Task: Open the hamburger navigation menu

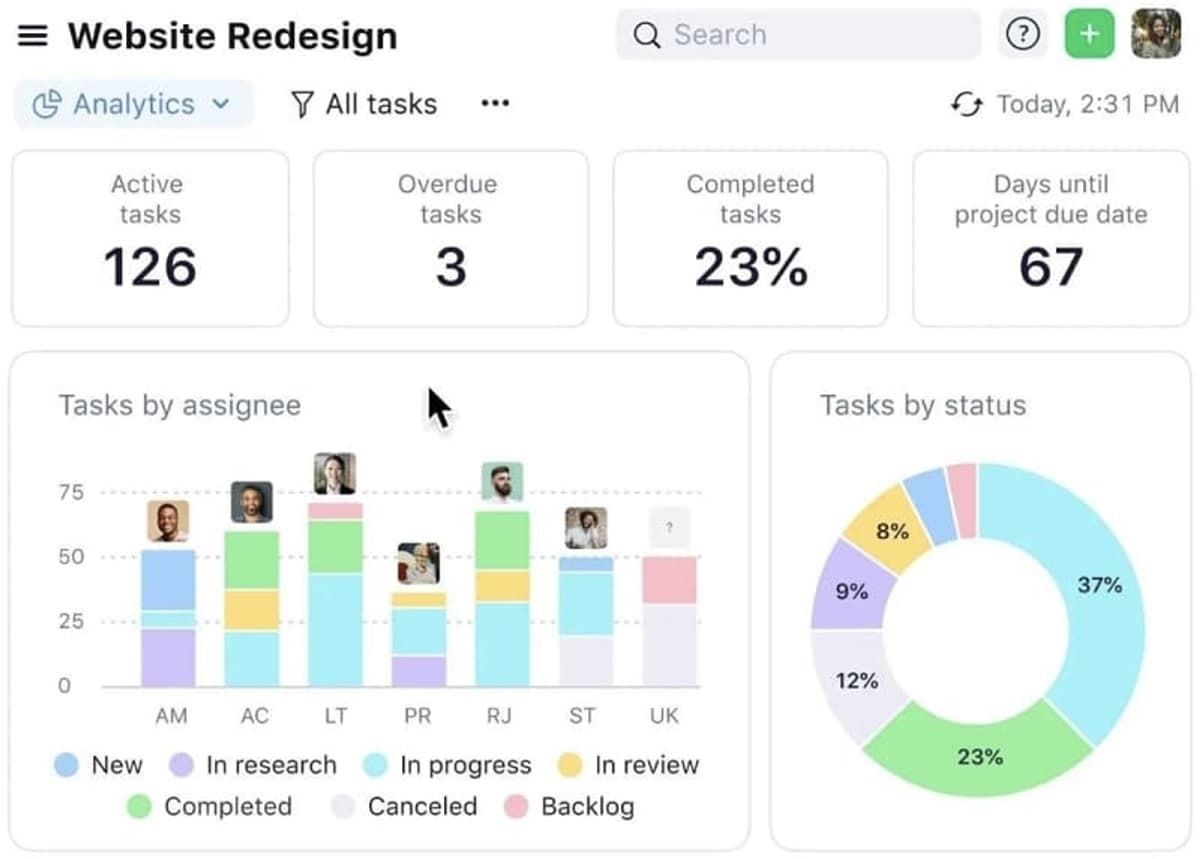Action: coord(33,35)
